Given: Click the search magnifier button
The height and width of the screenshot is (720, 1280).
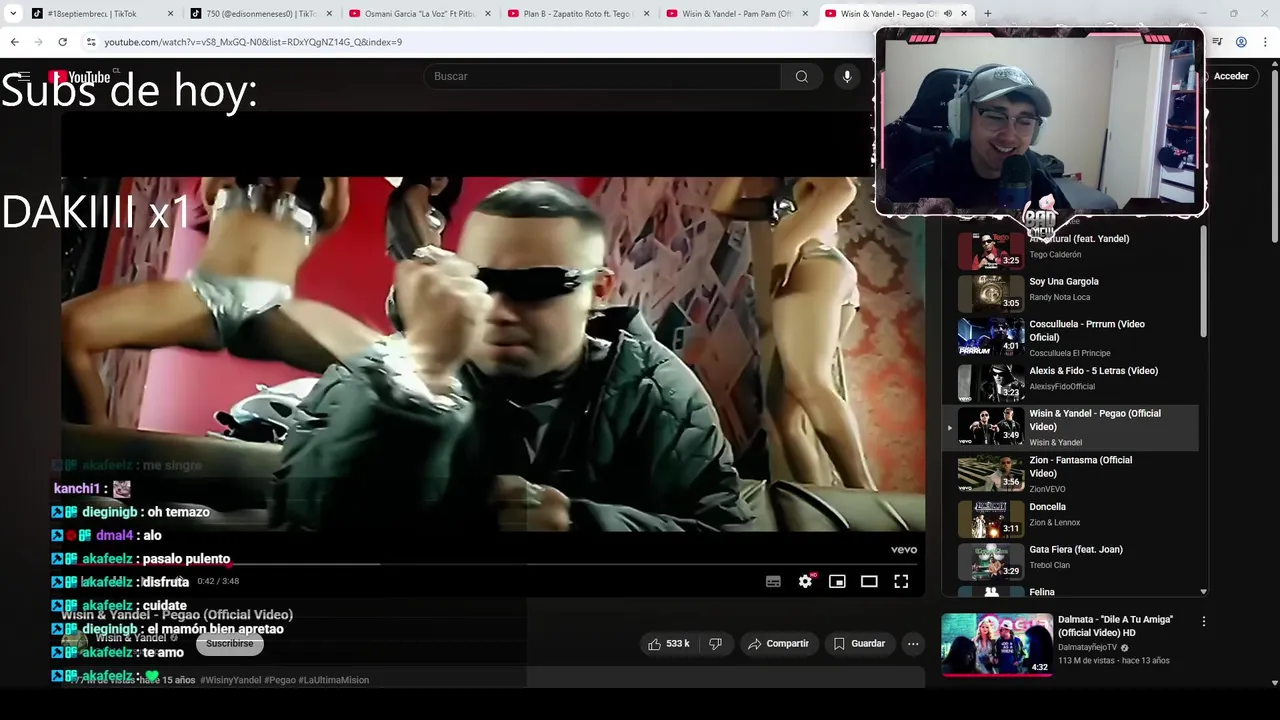Looking at the screenshot, I should point(802,76).
